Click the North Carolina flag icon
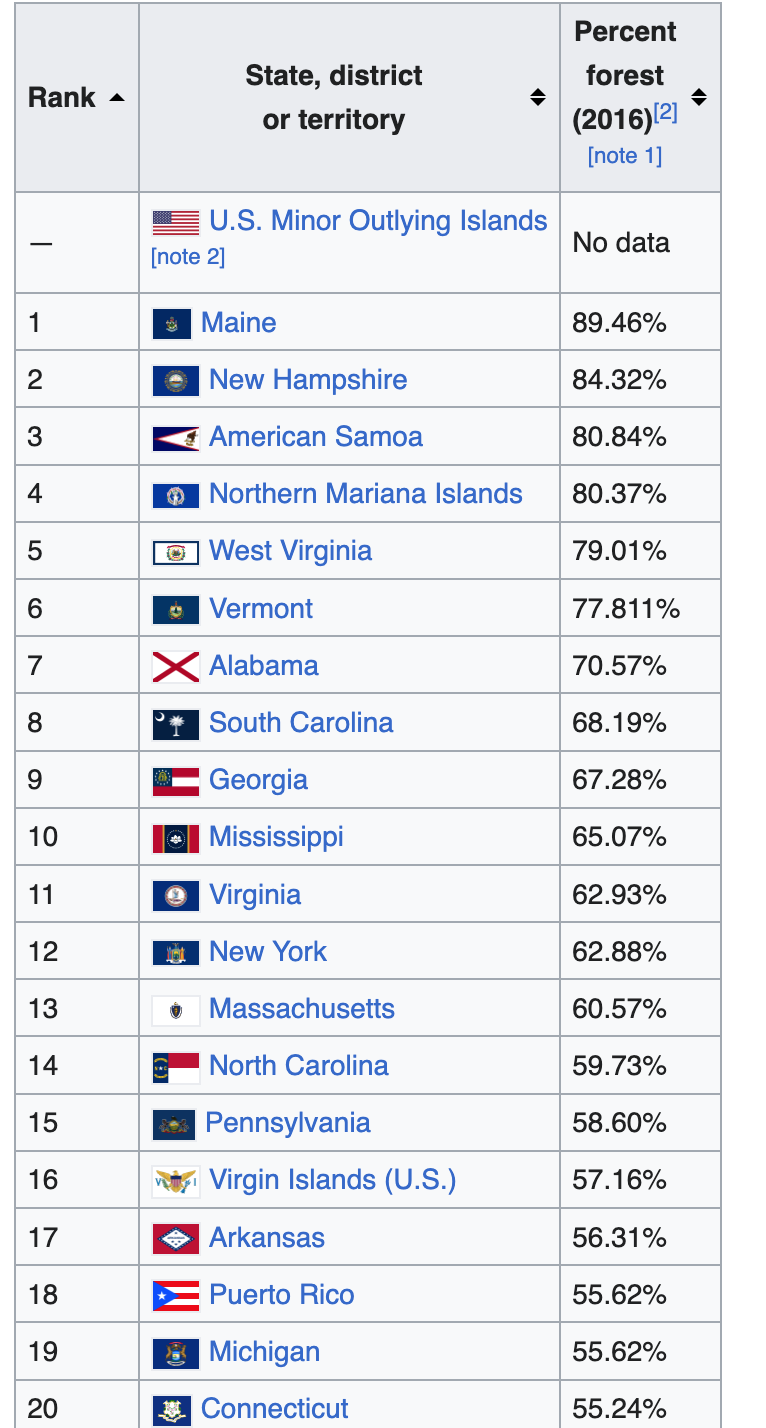 (x=175, y=1066)
